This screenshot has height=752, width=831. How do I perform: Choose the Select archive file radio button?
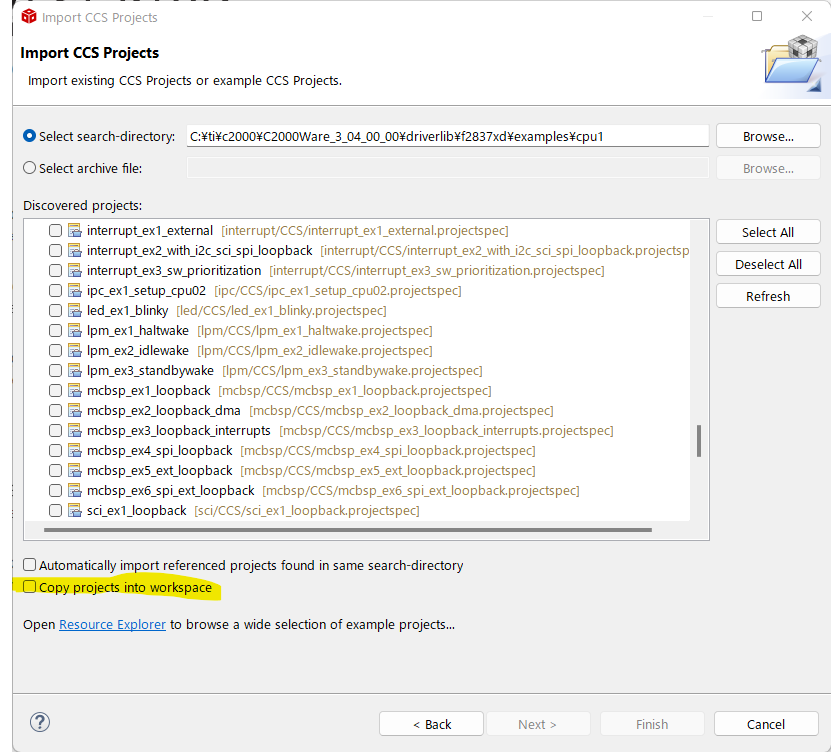coord(30,168)
